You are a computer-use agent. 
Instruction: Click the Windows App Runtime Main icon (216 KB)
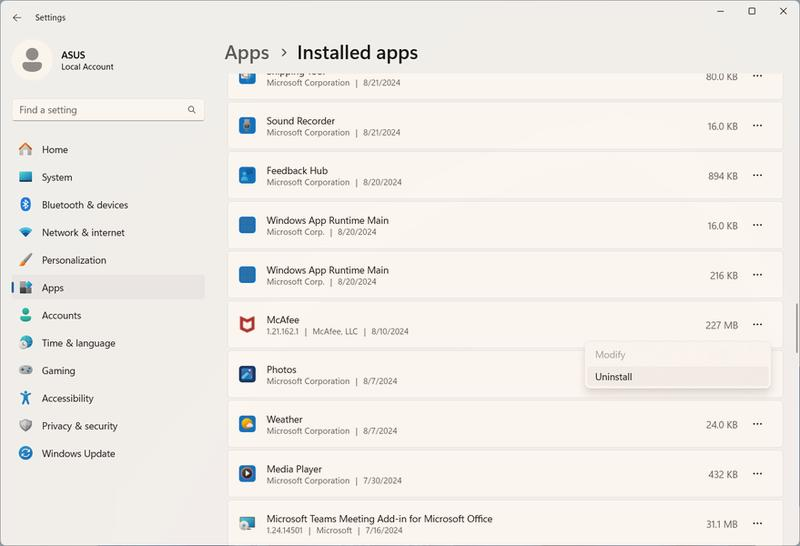pyautogui.click(x=247, y=275)
